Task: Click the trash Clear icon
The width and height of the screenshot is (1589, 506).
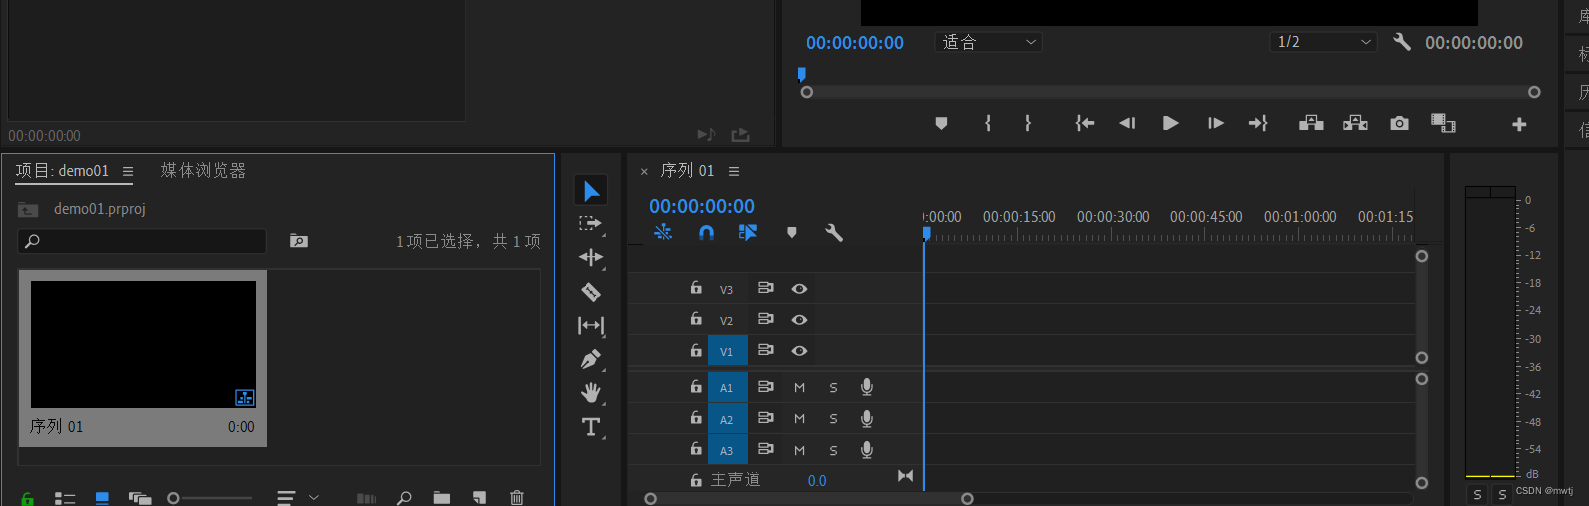Action: [x=517, y=497]
